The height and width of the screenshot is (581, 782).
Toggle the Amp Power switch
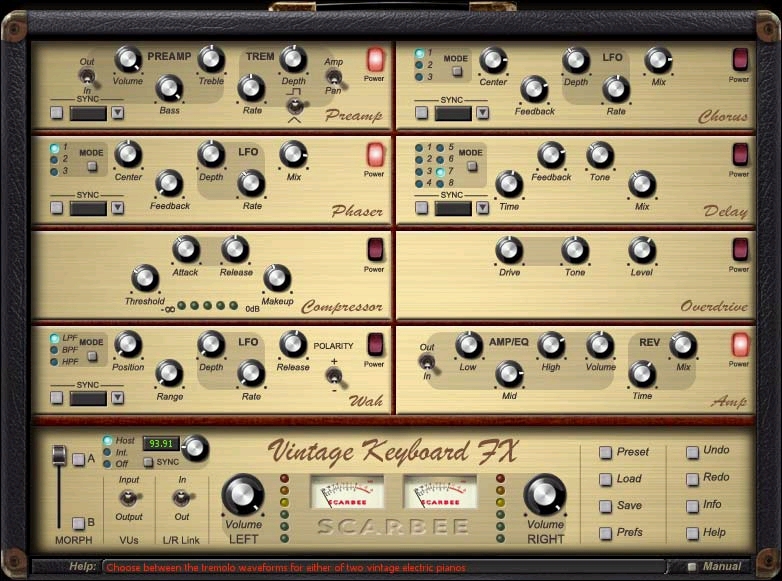[x=740, y=345]
